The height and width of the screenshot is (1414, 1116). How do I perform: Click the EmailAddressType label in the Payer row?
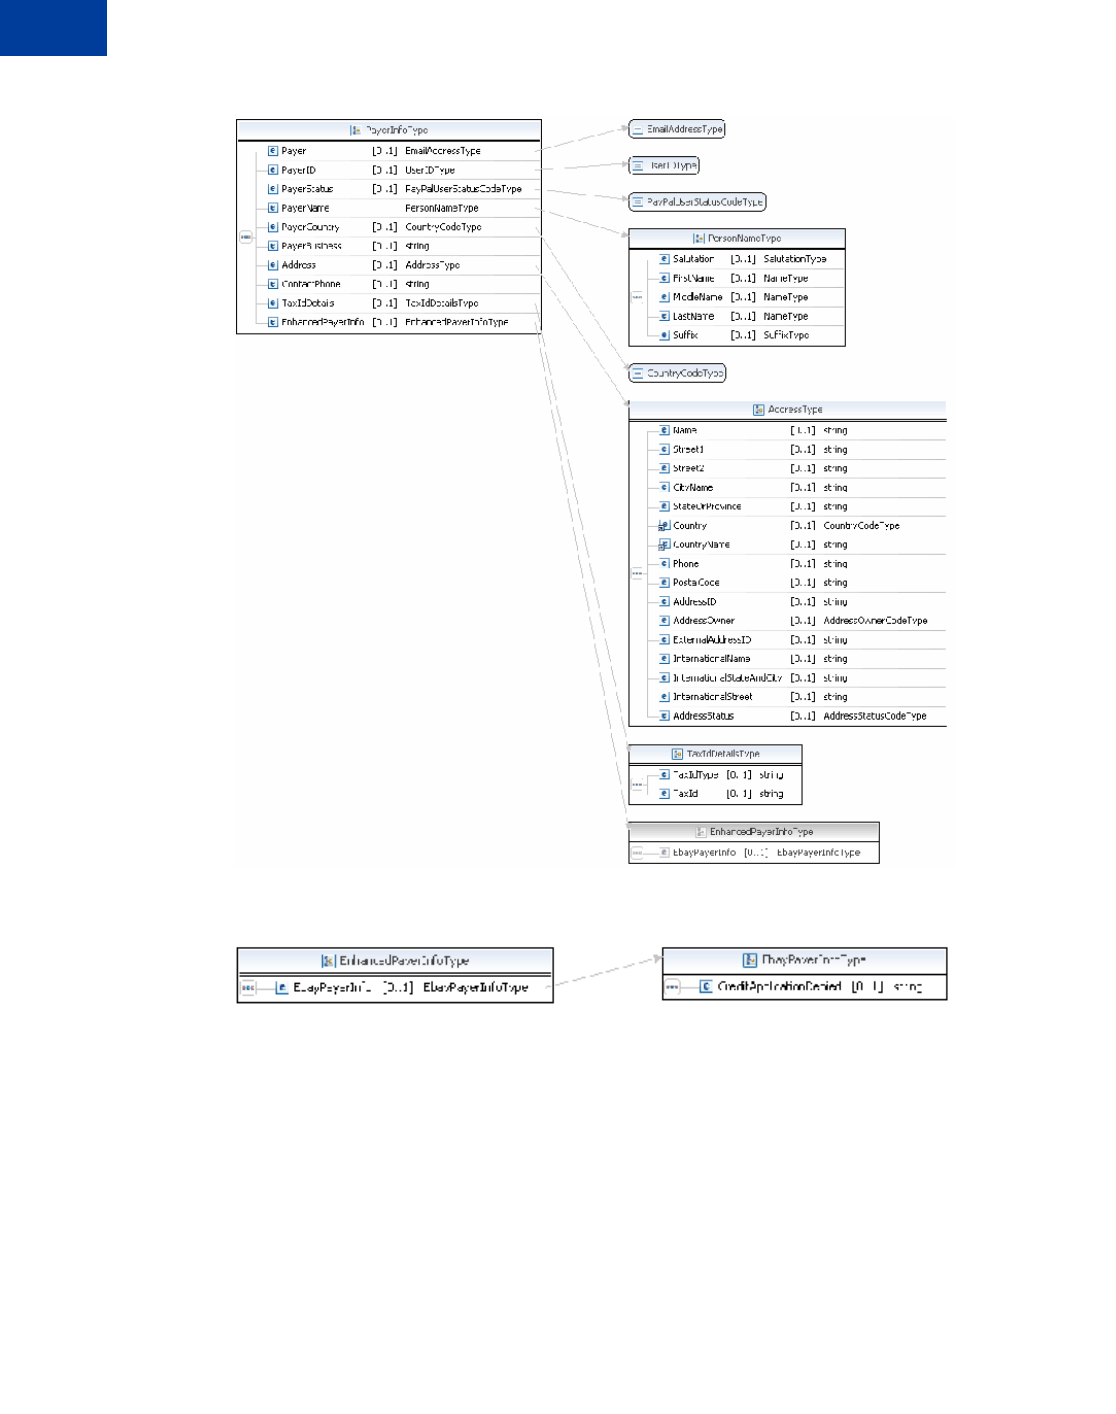point(443,151)
